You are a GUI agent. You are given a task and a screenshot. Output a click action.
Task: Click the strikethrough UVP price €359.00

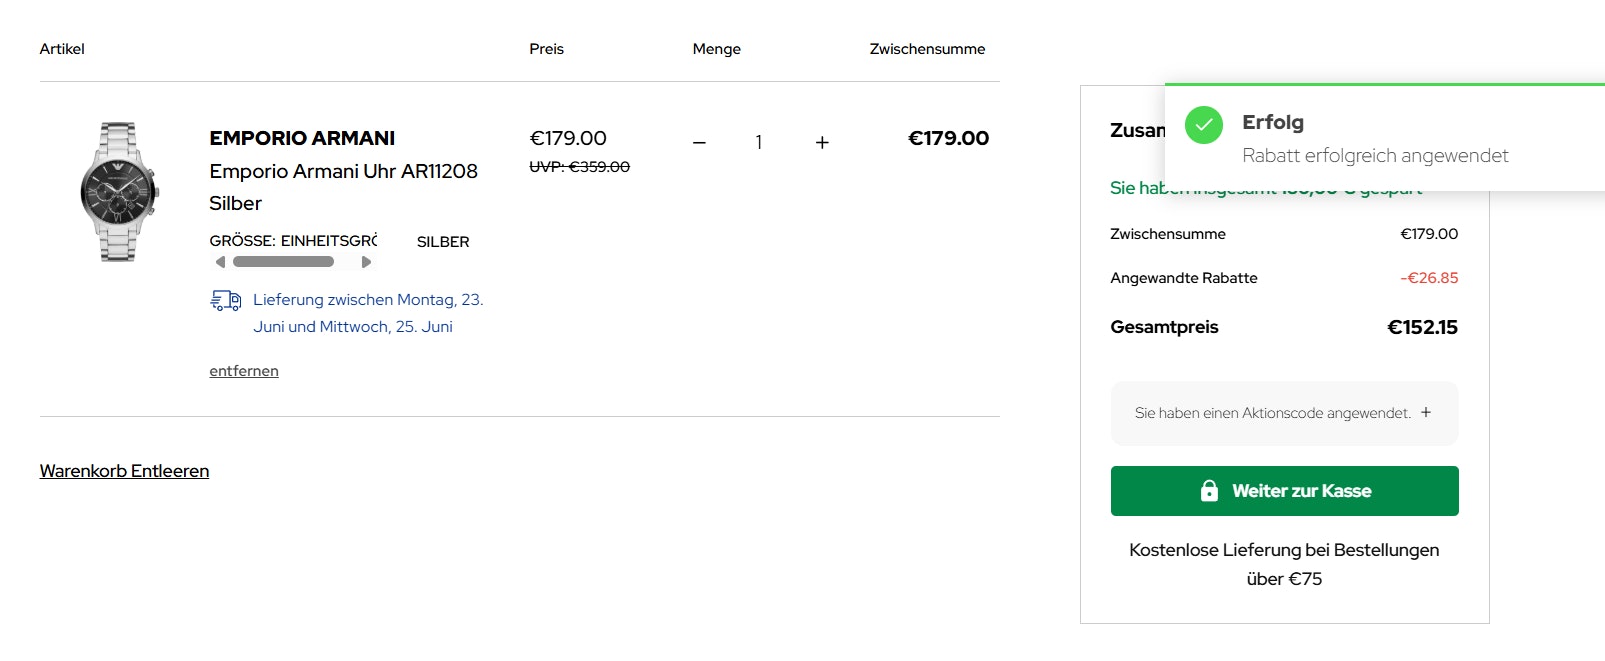point(580,167)
